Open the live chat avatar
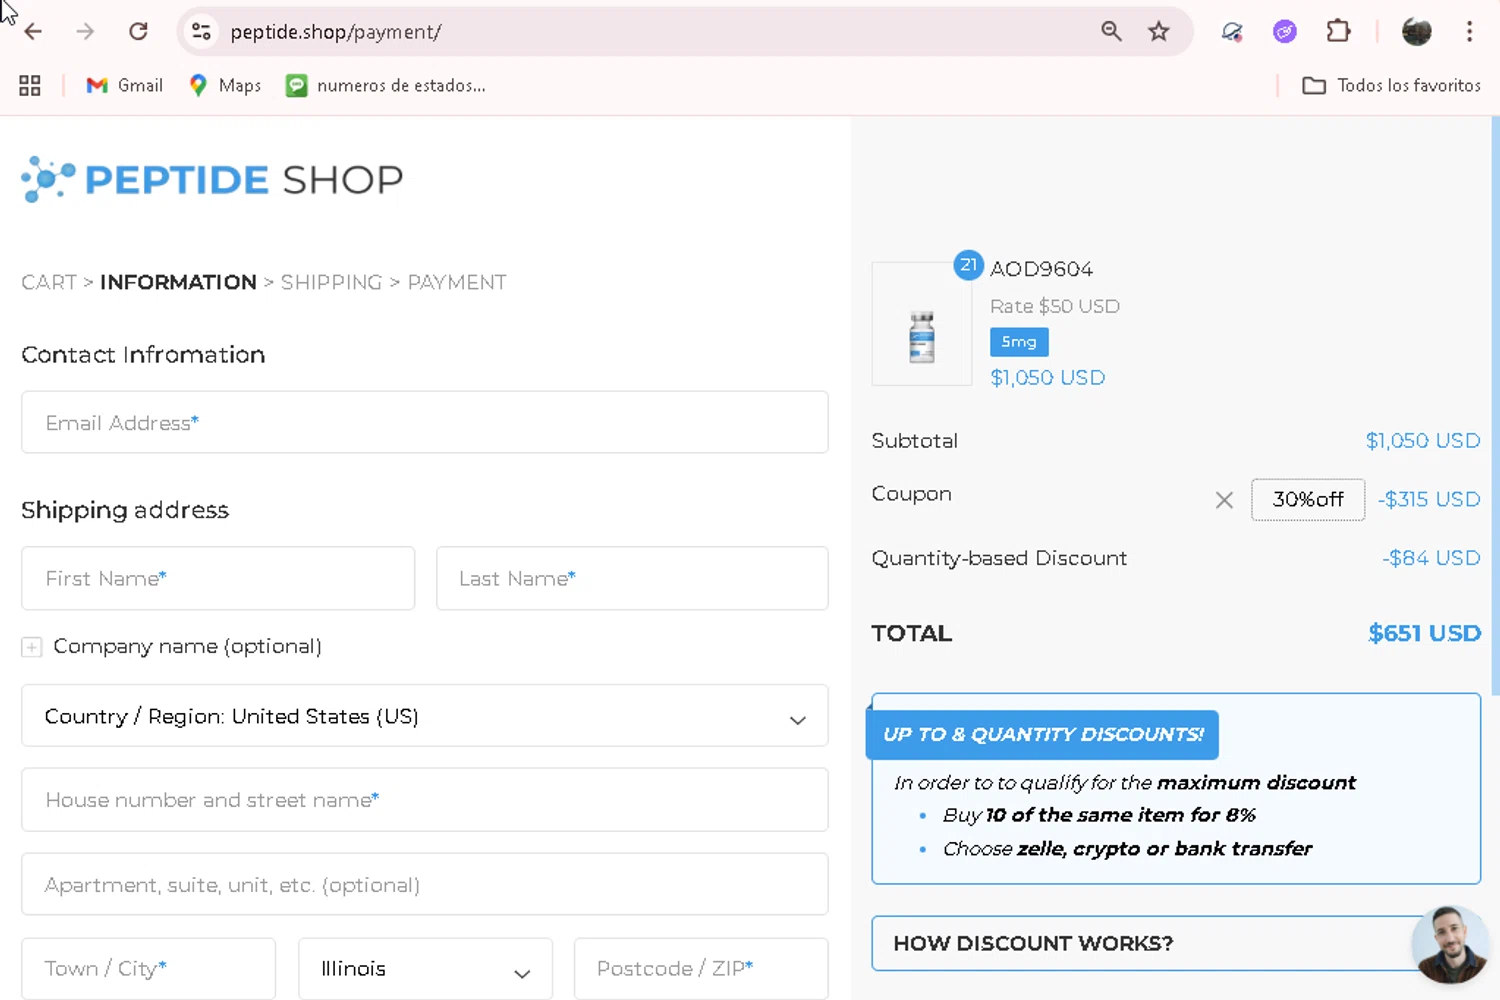 point(1449,944)
